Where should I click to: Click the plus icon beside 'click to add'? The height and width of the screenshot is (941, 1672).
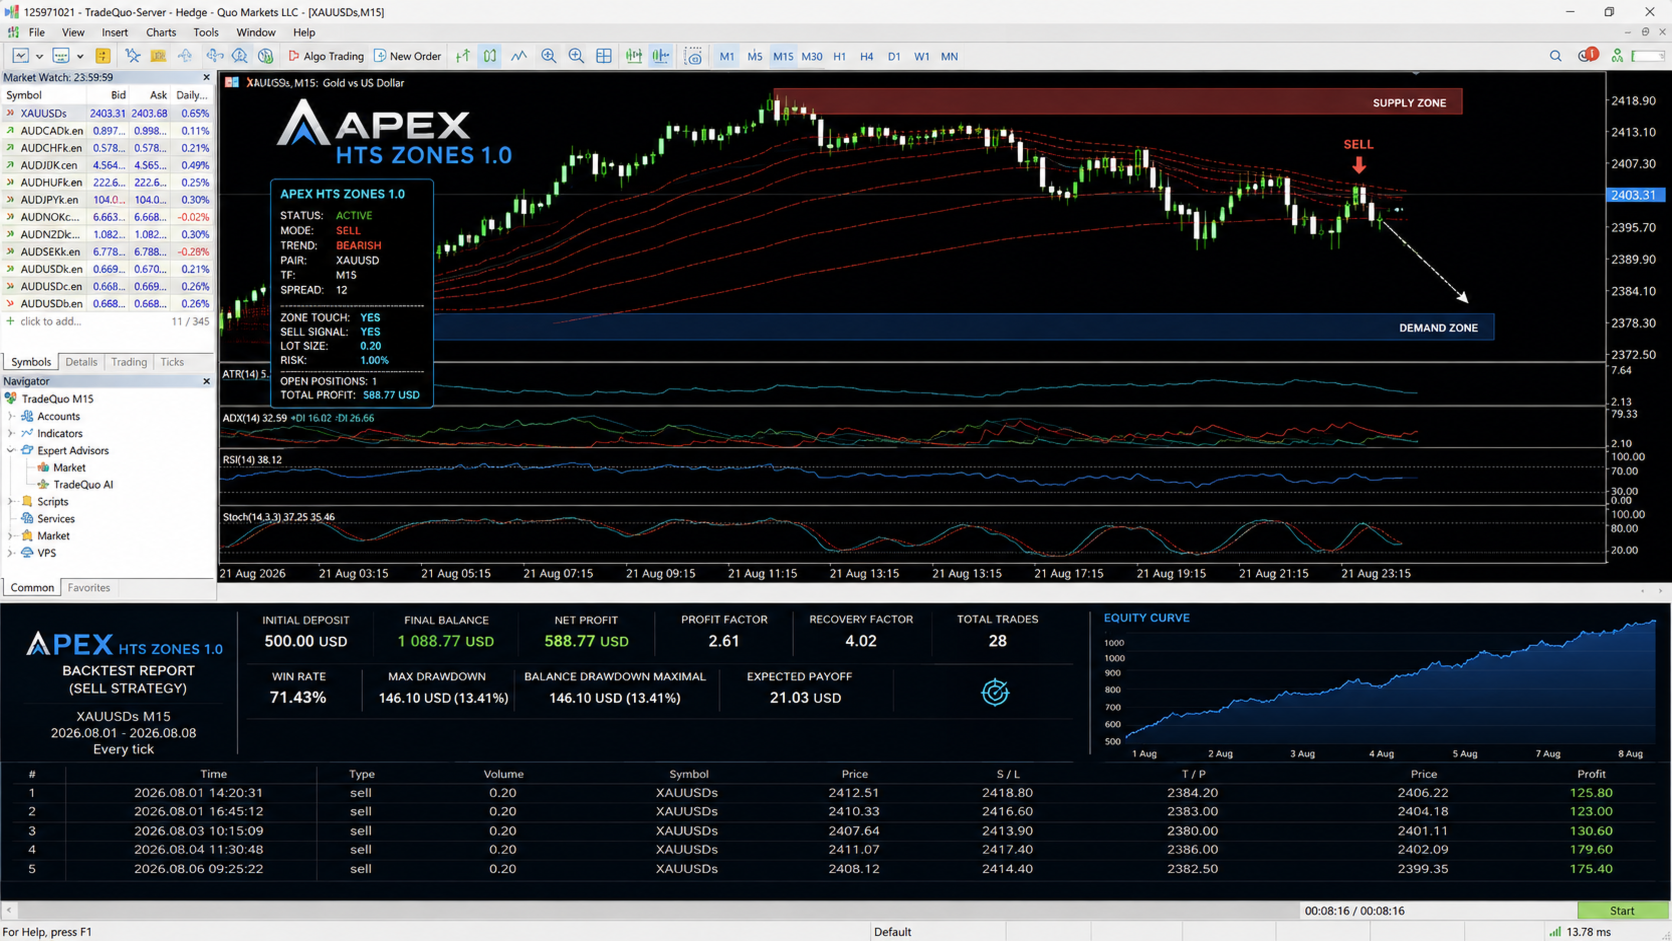coord(10,321)
